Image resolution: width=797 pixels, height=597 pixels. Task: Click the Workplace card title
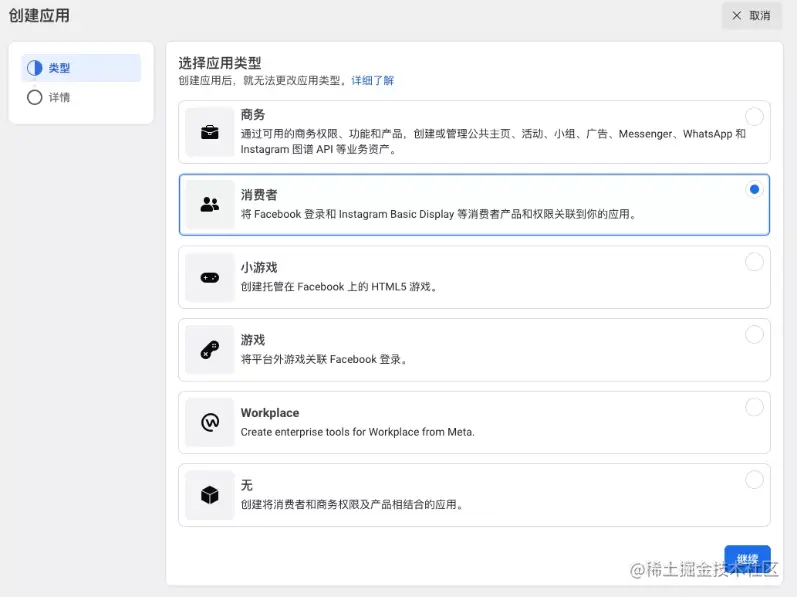270,413
